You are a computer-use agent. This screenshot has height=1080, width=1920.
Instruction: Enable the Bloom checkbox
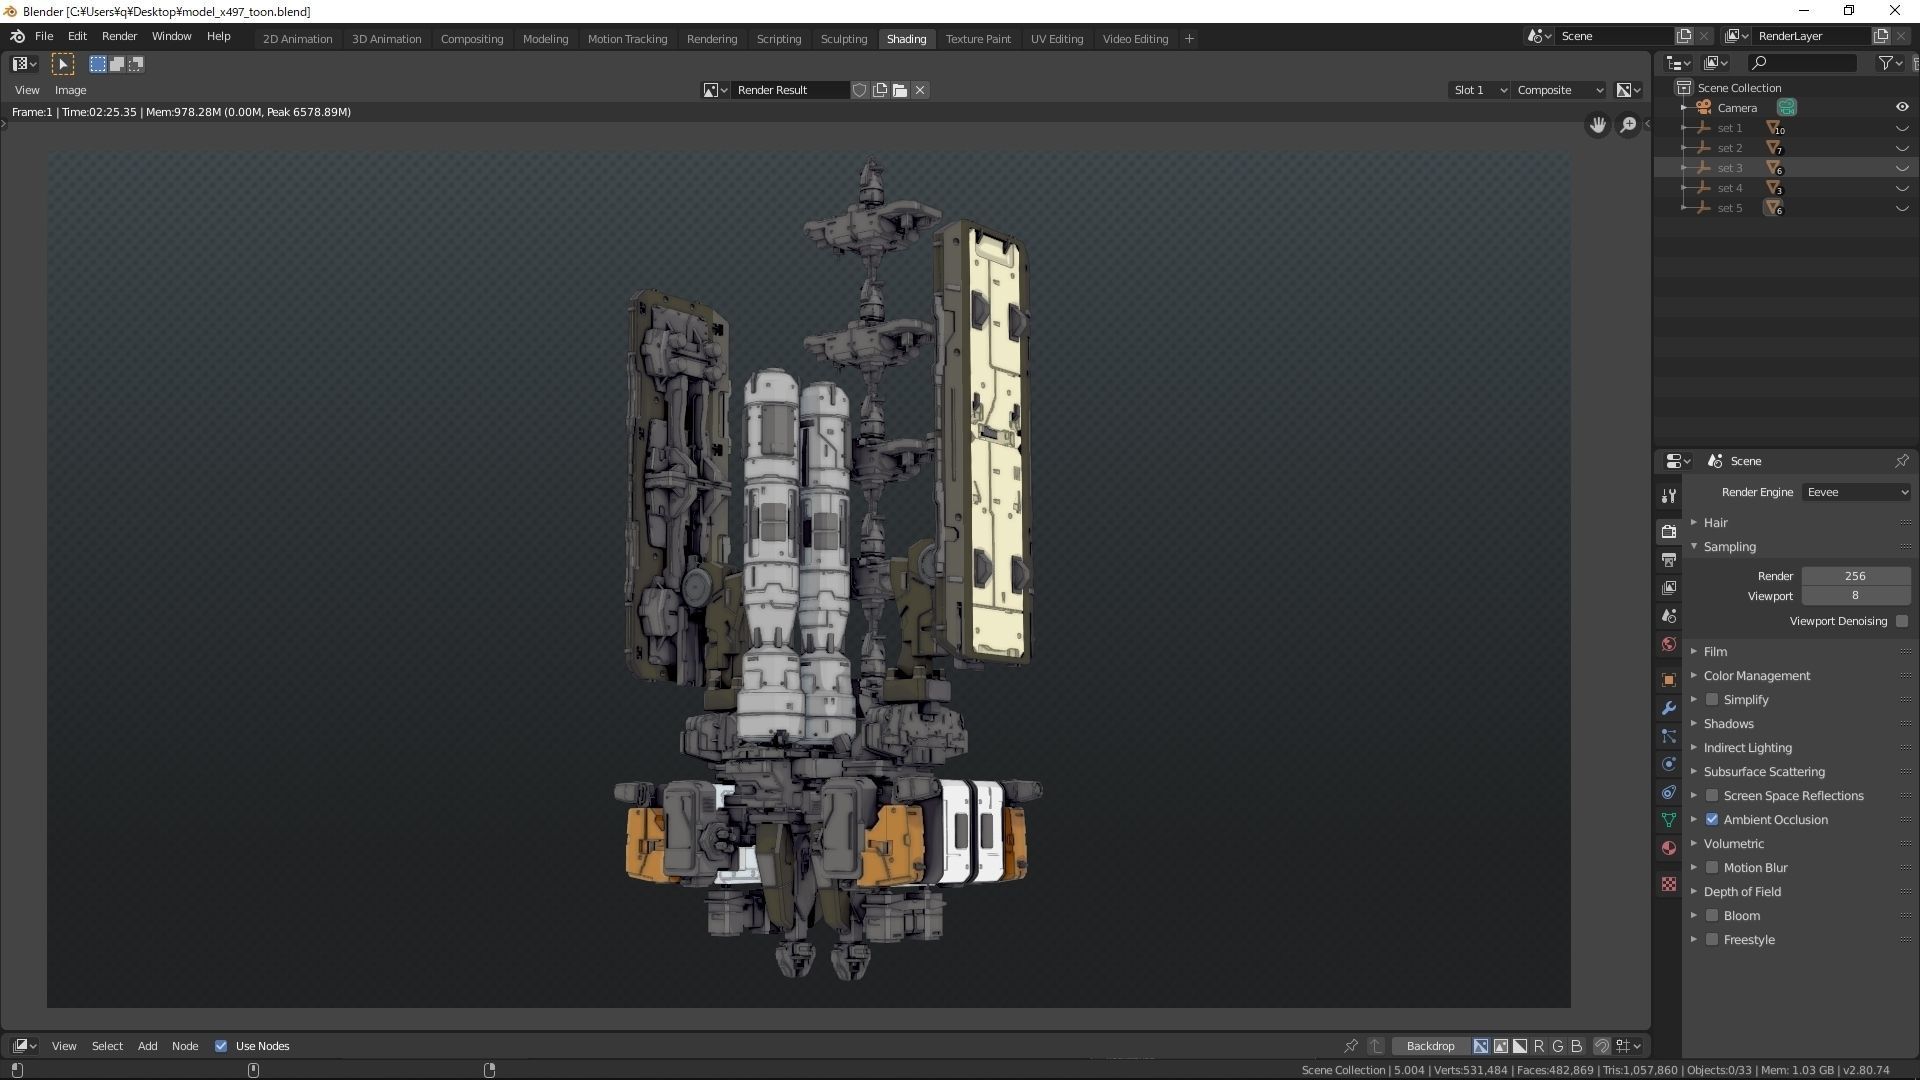pyautogui.click(x=1712, y=916)
